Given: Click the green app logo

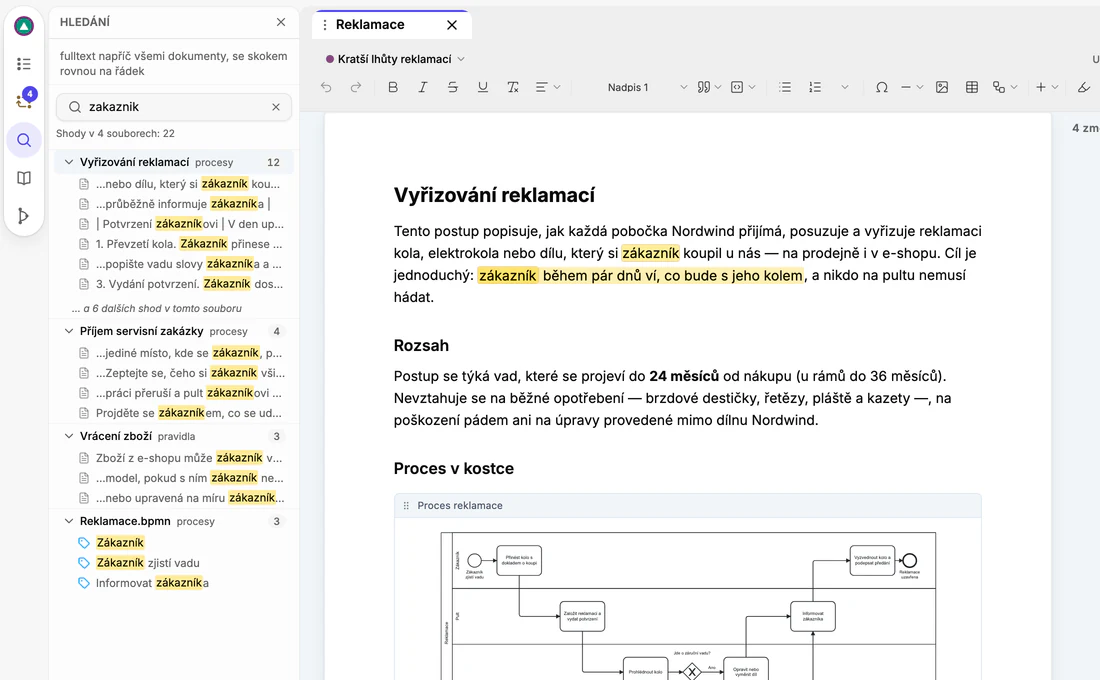Looking at the screenshot, I should click(24, 27).
